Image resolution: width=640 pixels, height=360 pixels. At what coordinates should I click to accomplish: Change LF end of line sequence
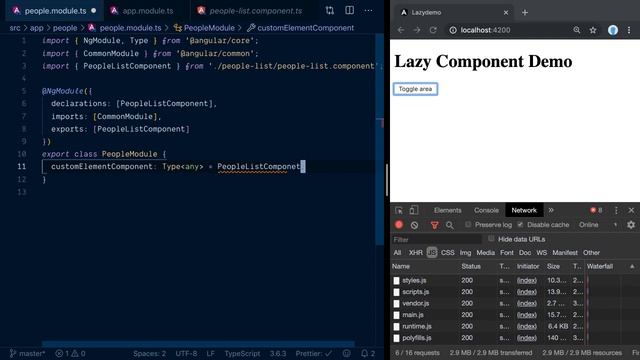point(211,353)
